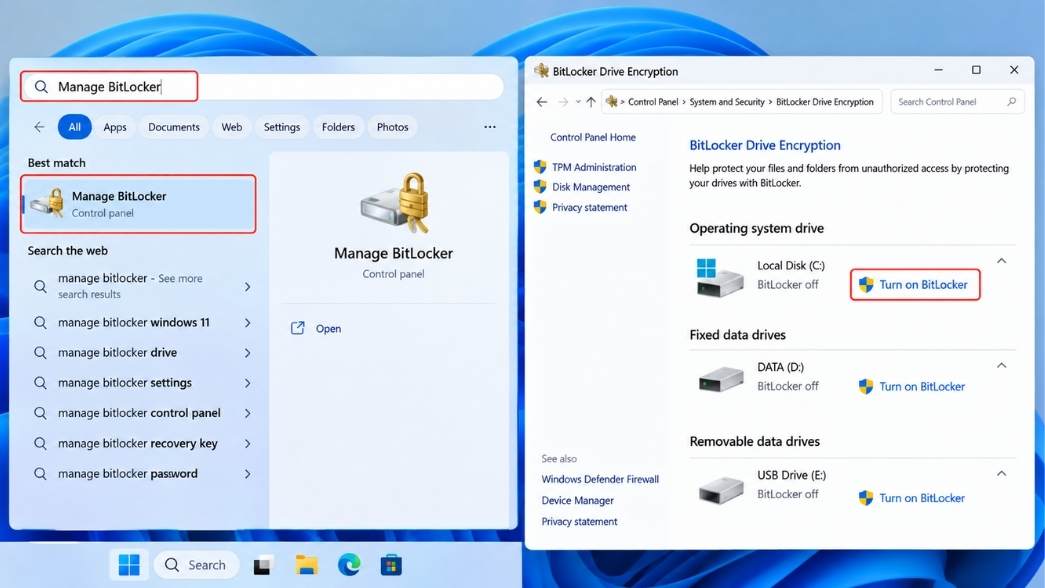1045x588 pixels.
Task: Select 'BitLocker Drive Encryption' in the breadcrumb
Action: (x=824, y=102)
